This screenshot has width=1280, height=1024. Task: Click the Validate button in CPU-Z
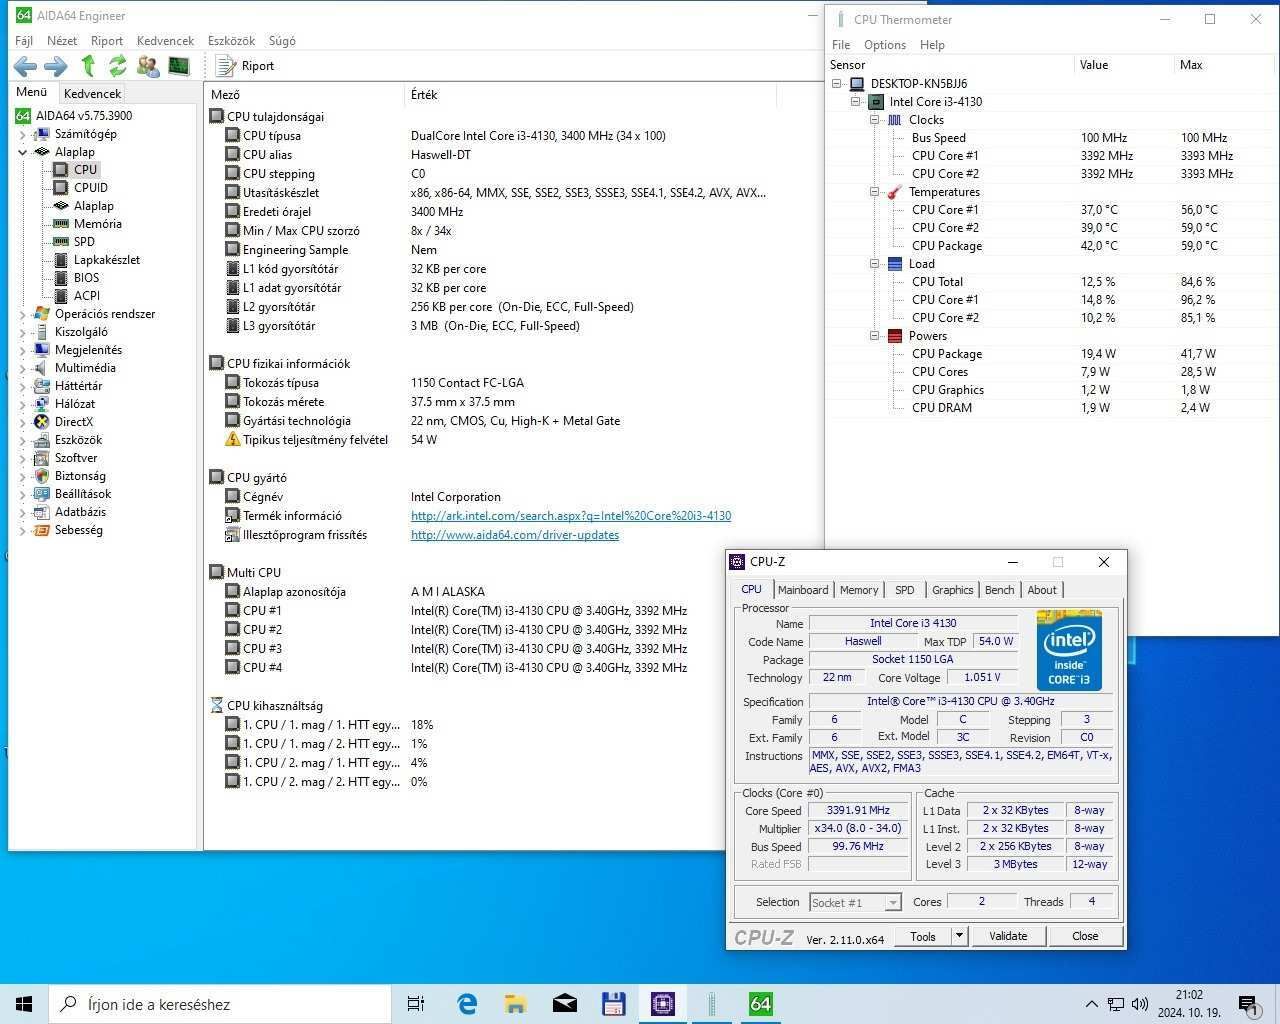1008,936
